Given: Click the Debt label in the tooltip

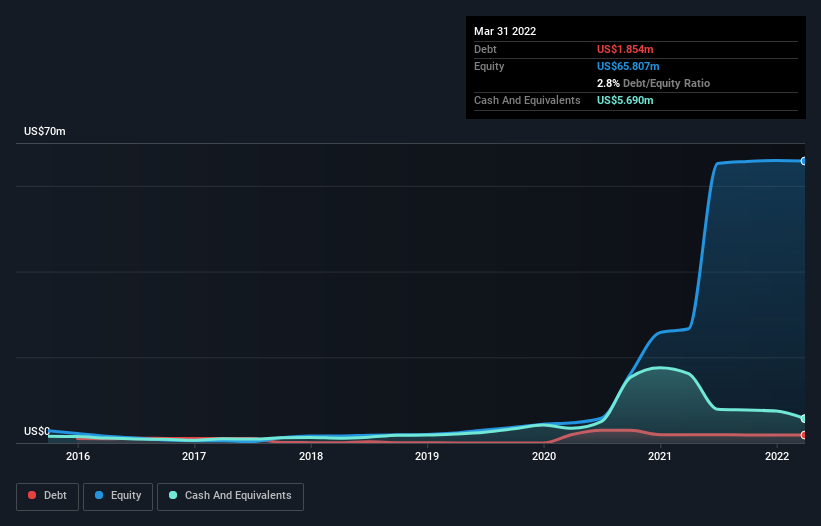Looking at the screenshot, I should coord(485,49).
